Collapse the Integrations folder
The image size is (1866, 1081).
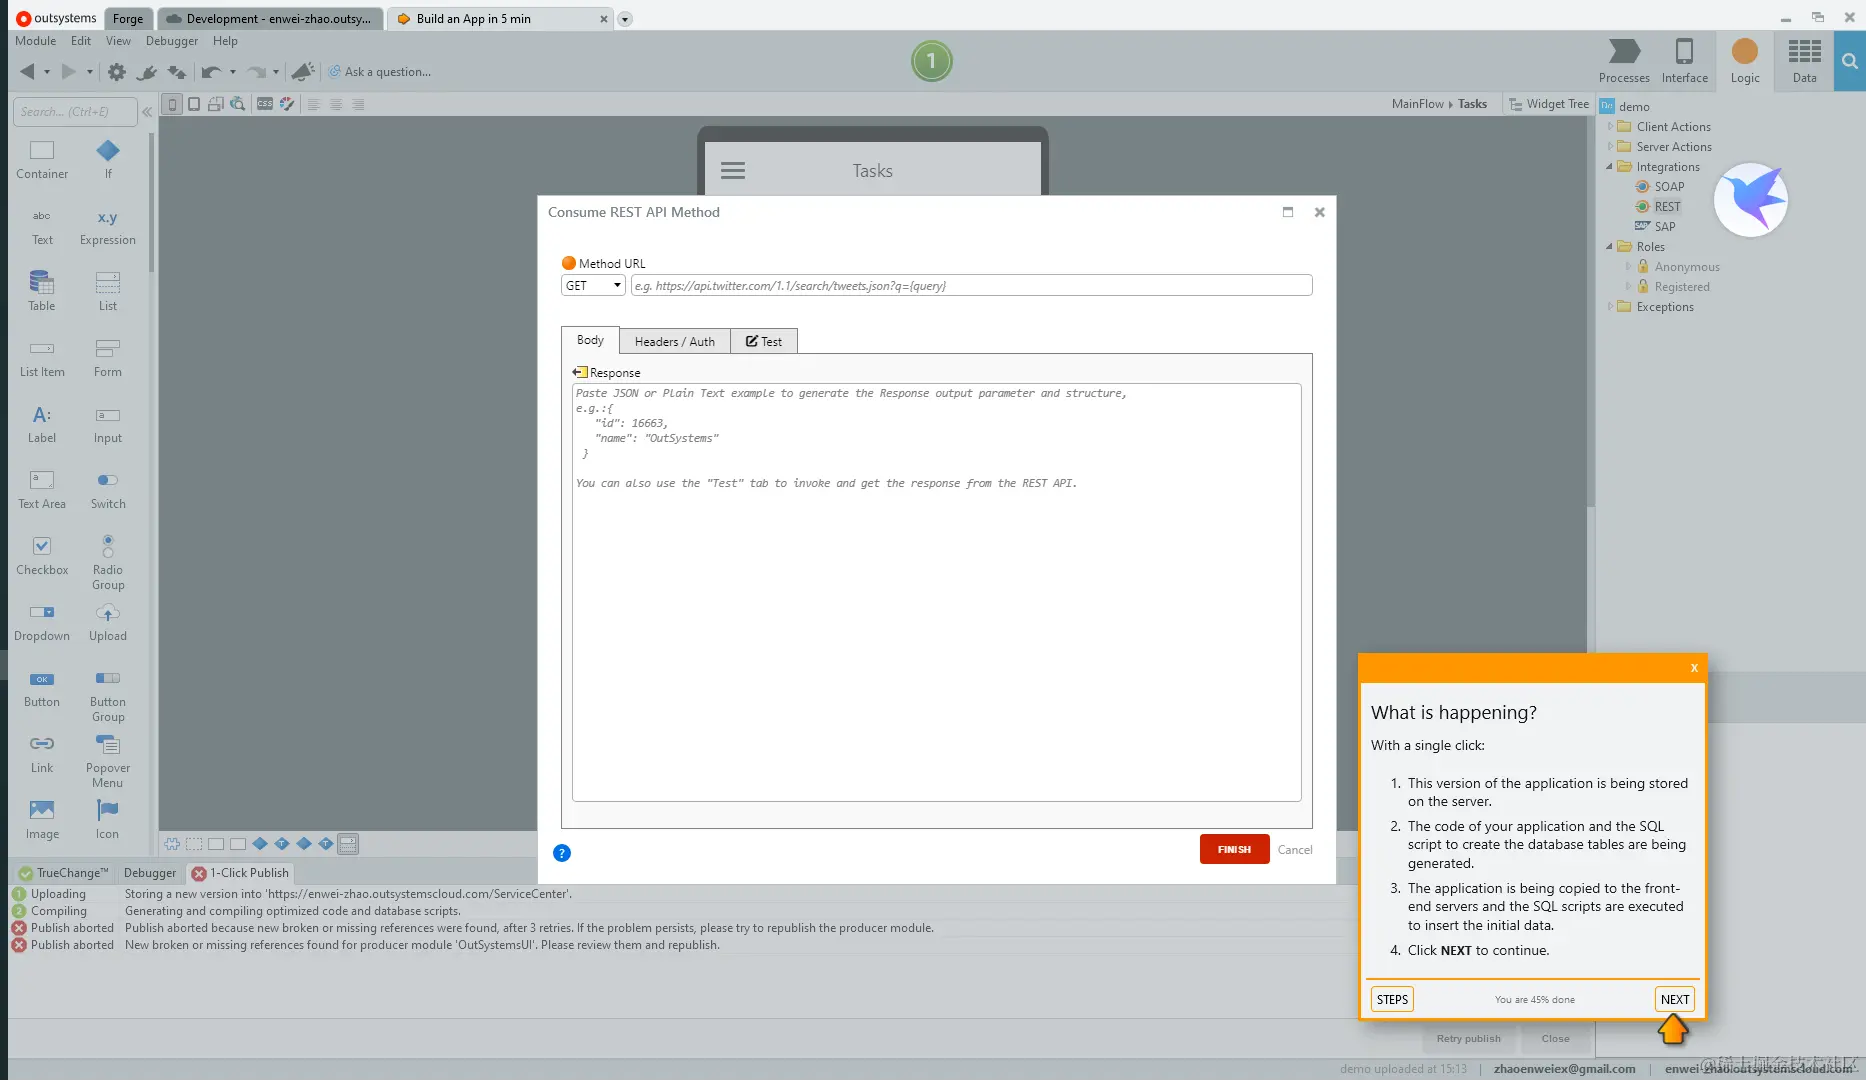point(1610,167)
